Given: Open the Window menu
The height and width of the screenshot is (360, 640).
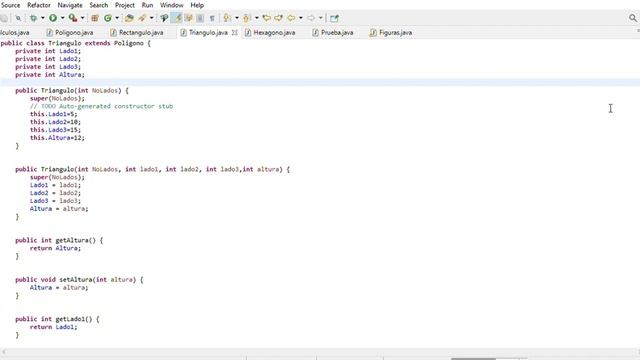Looking at the screenshot, I should pyautogui.click(x=171, y=5).
